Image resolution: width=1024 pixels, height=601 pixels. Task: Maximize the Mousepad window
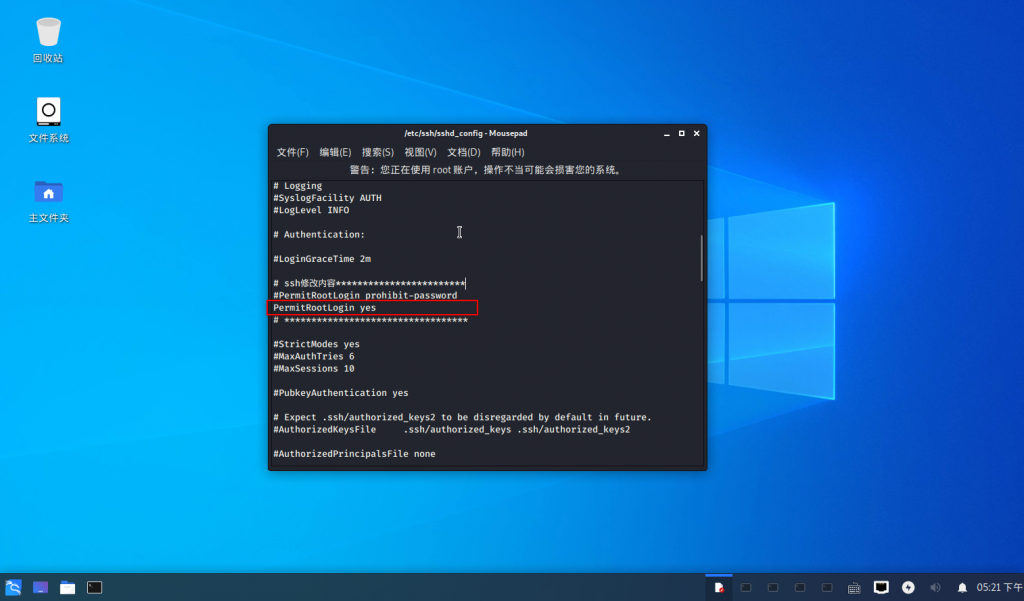pyautogui.click(x=682, y=133)
